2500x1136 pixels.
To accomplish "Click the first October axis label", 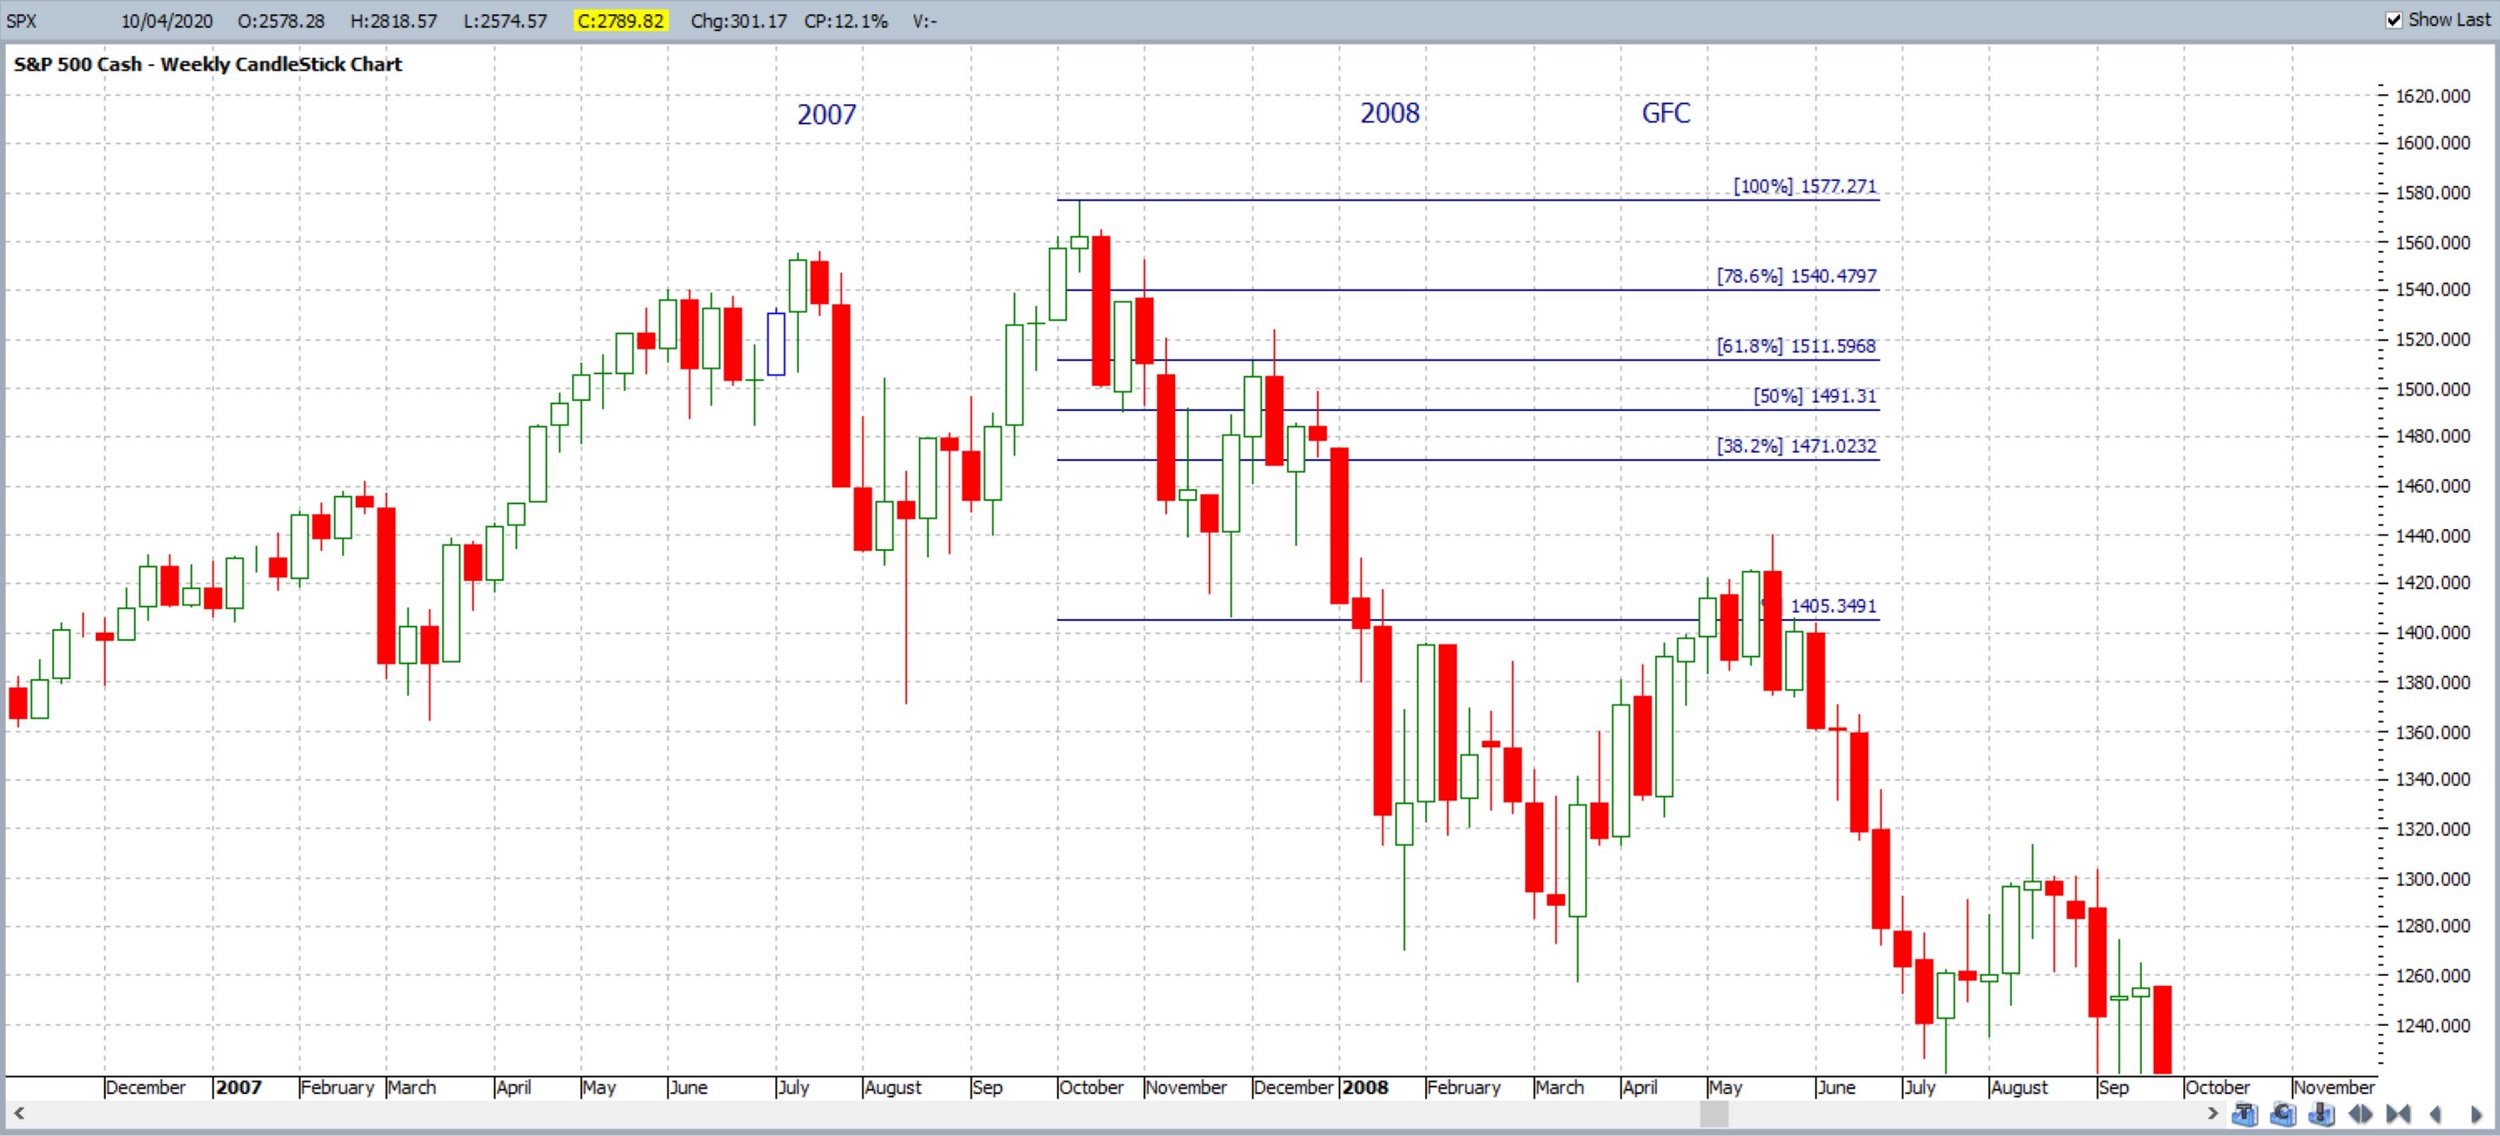I will point(1091,1087).
